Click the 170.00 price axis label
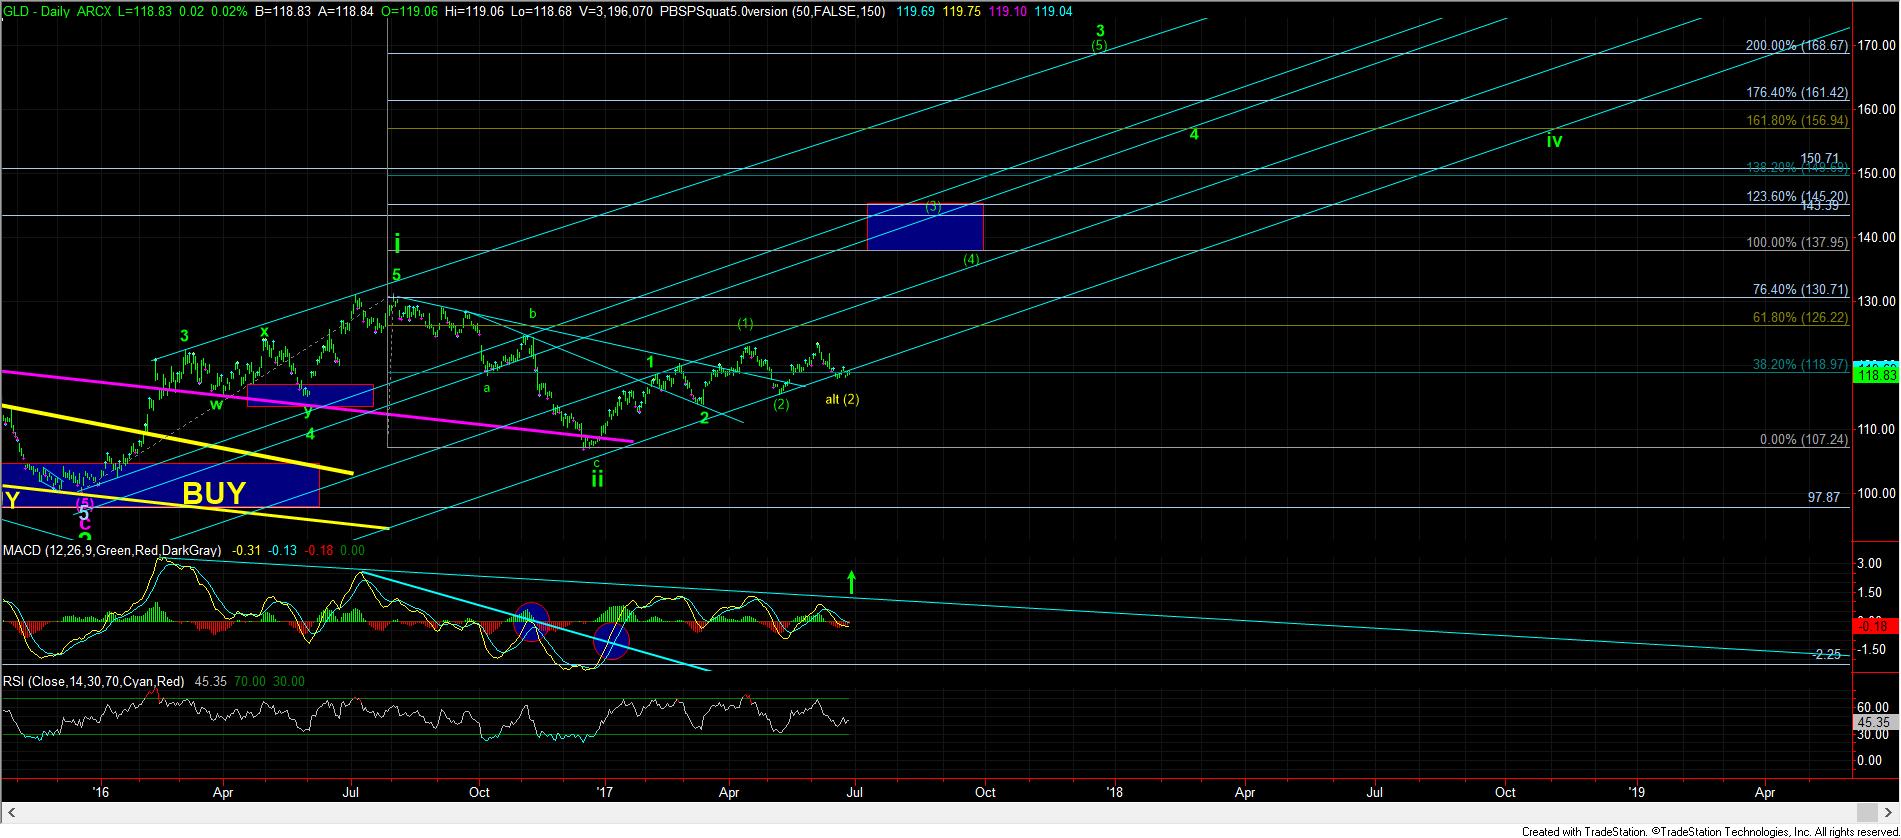Image resolution: width=1901 pixels, height=838 pixels. click(1877, 45)
